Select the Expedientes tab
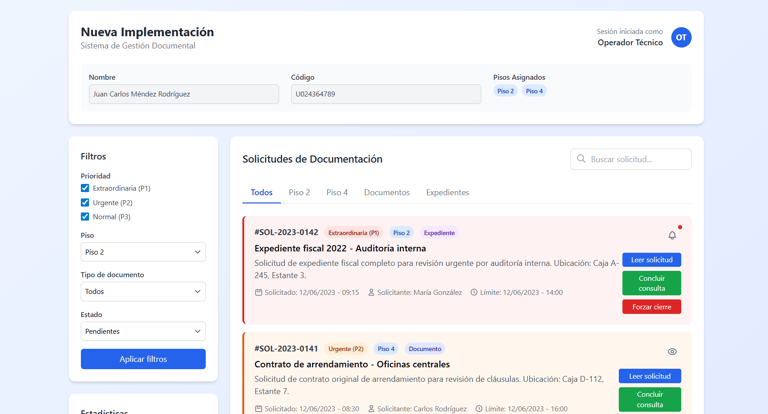768x414 pixels. click(x=448, y=193)
